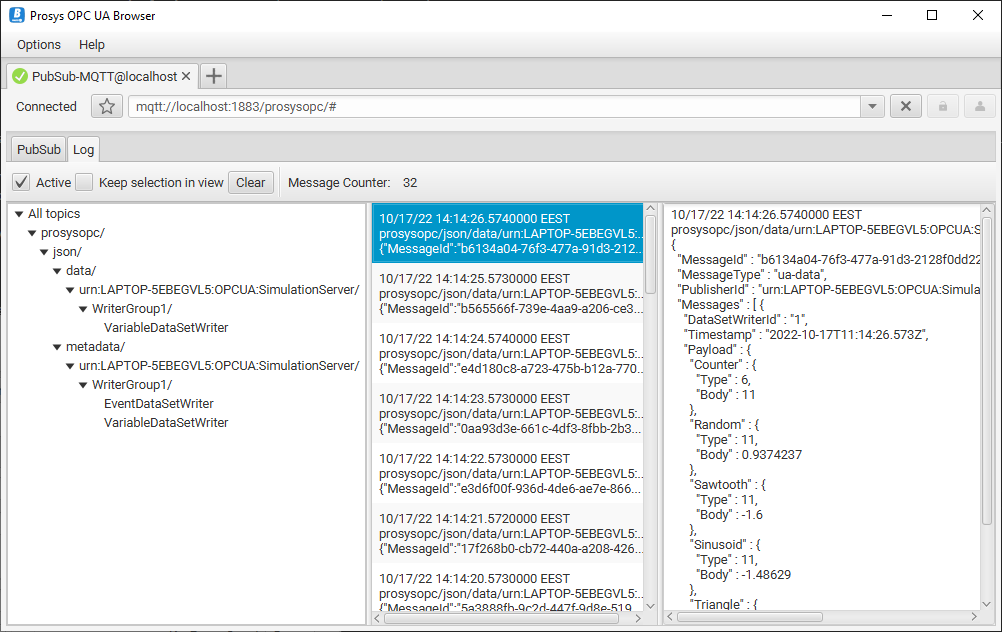The width and height of the screenshot is (1002, 632).
Task: Select the 14:14:20.573 message entry
Action: [x=508, y=589]
